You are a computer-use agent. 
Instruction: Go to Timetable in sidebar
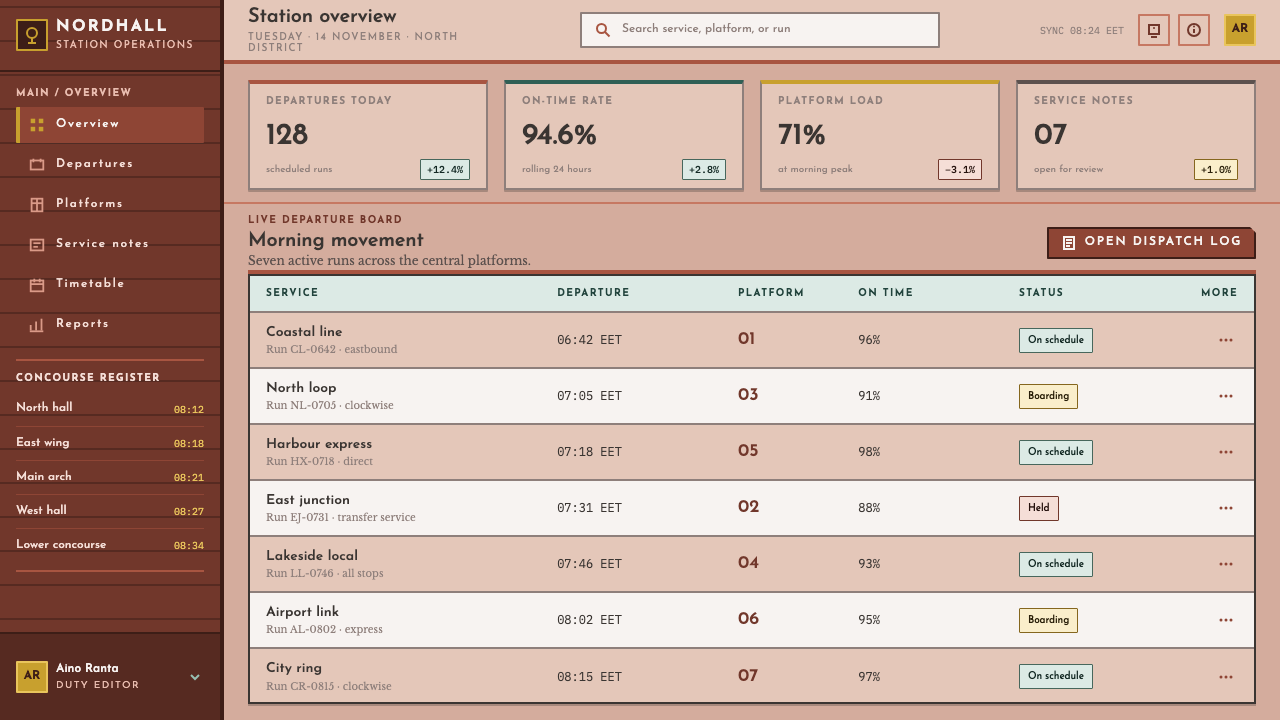[110, 284]
